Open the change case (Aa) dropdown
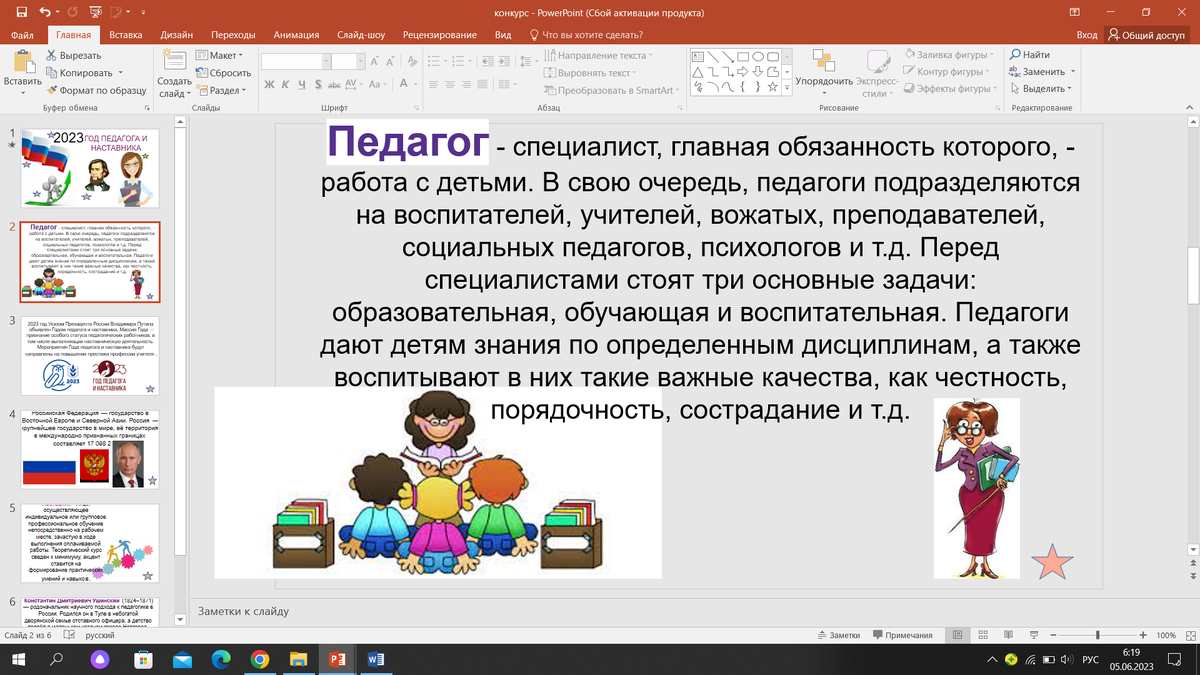 pyautogui.click(x=377, y=85)
